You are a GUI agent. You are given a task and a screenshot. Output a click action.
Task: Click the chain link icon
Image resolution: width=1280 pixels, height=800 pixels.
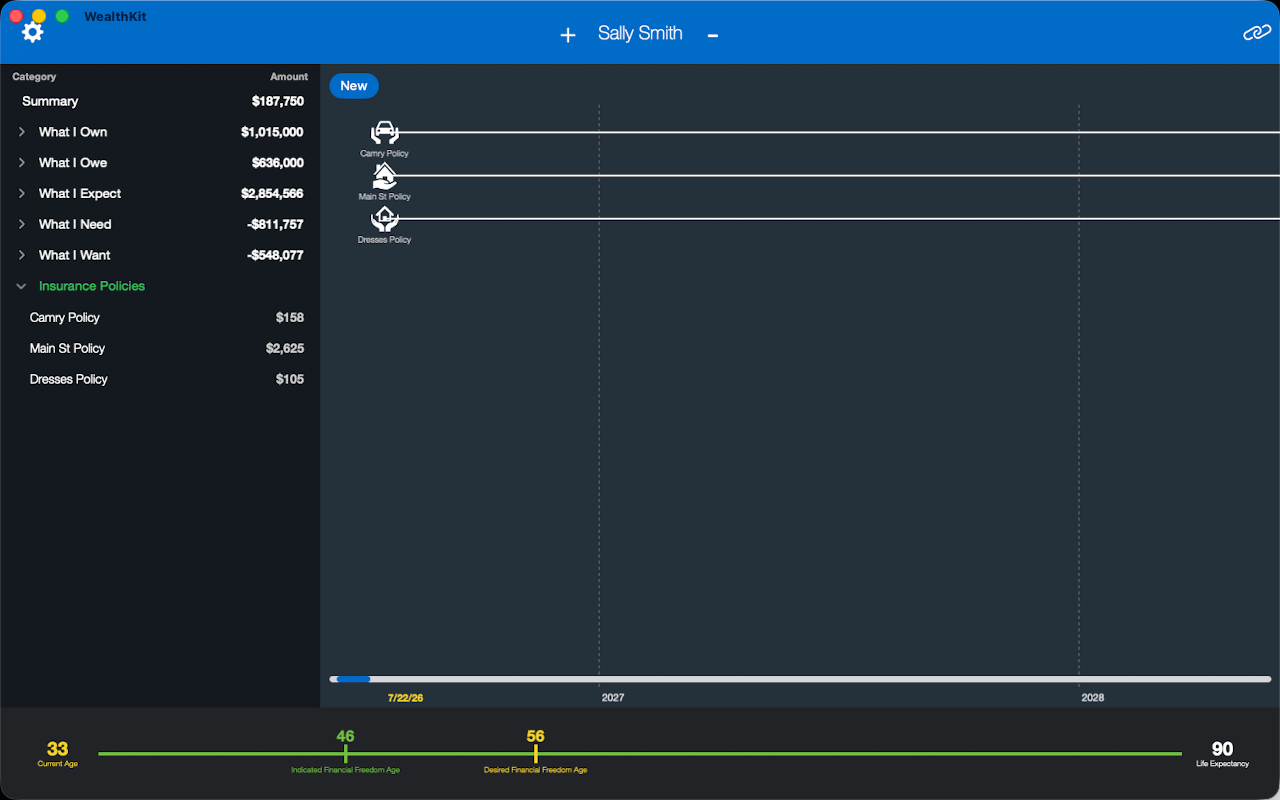[x=1256, y=33]
